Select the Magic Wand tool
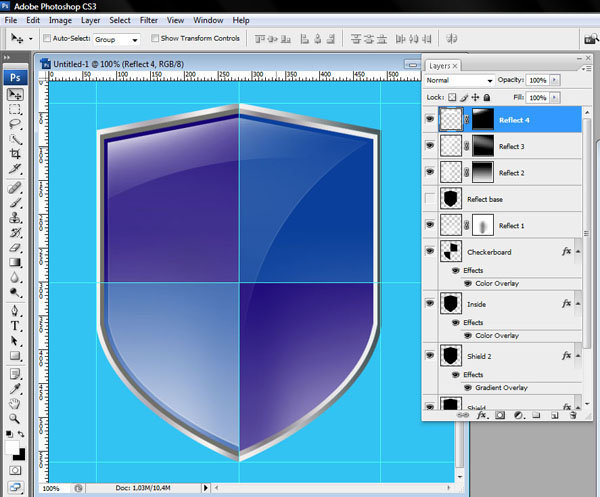Viewport: 600px width, 497px height. pos(15,139)
